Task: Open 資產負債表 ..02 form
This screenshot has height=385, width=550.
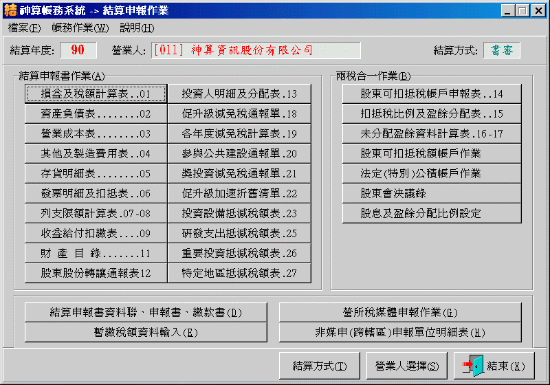Action: pyautogui.click(x=96, y=114)
